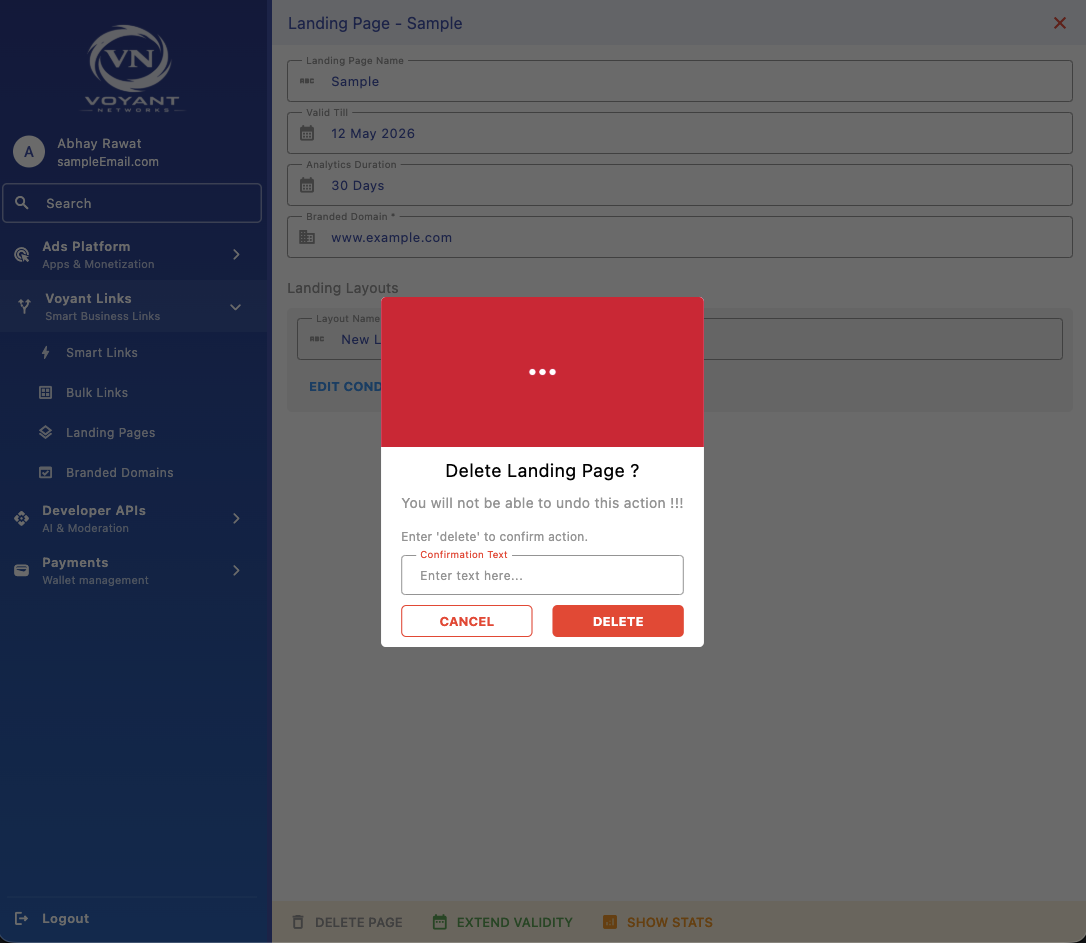Expand the Payments section chevron
The image size is (1086, 943).
pos(236,571)
